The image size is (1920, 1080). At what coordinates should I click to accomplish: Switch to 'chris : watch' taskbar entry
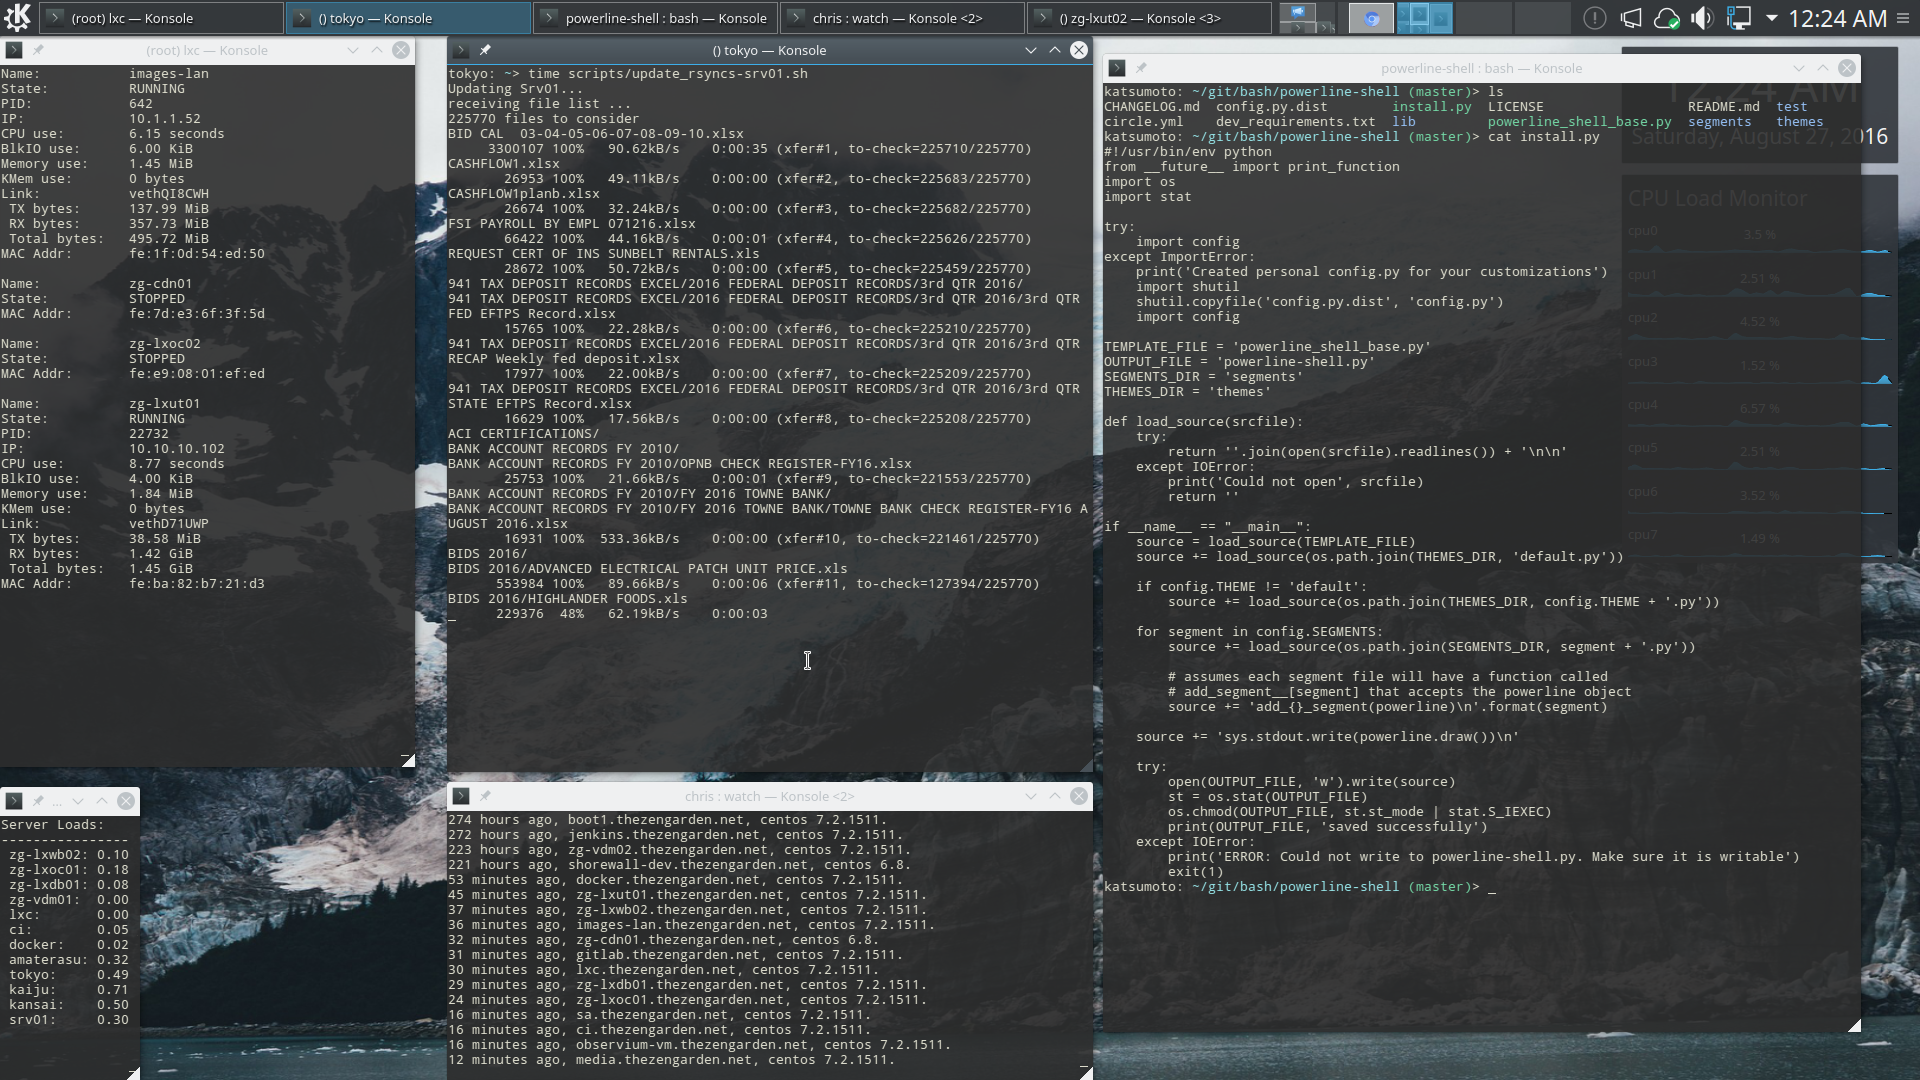point(902,18)
